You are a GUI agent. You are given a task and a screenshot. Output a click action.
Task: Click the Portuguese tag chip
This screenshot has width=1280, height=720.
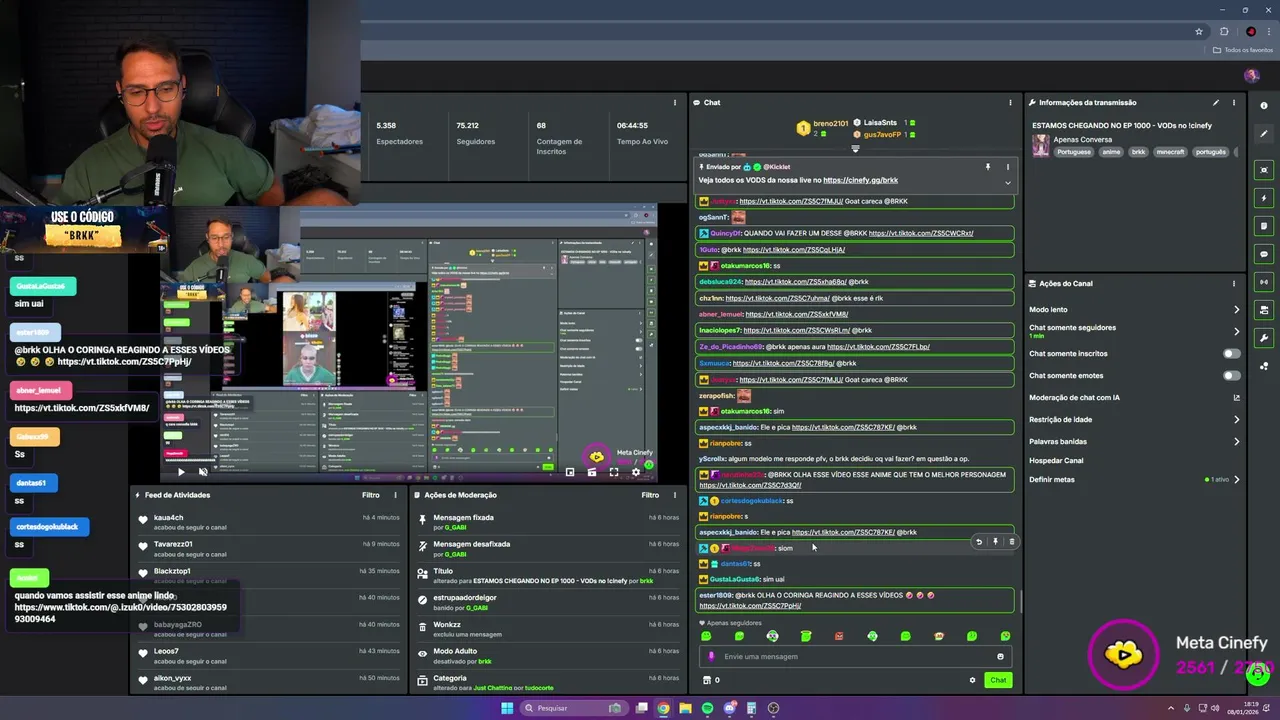tap(1074, 152)
